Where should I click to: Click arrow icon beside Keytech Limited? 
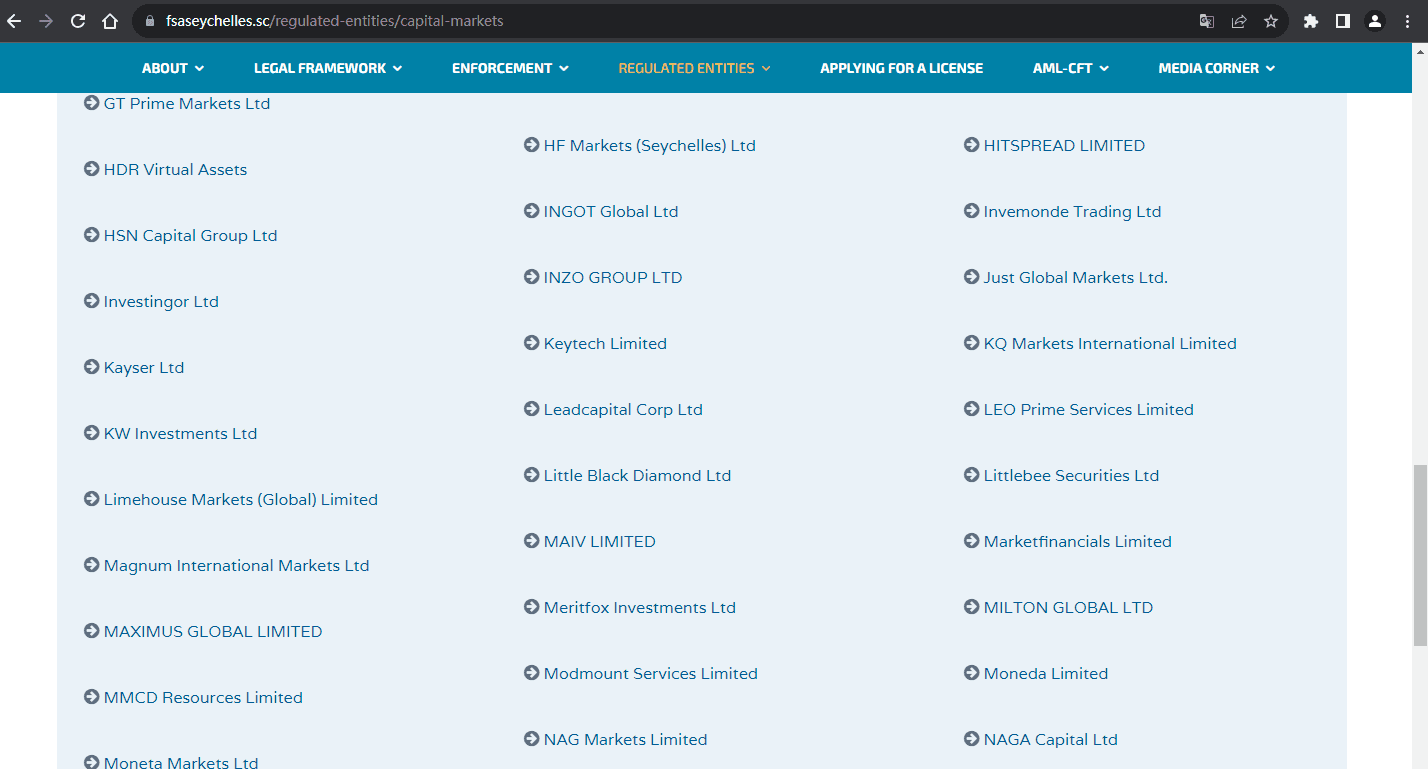click(x=532, y=343)
